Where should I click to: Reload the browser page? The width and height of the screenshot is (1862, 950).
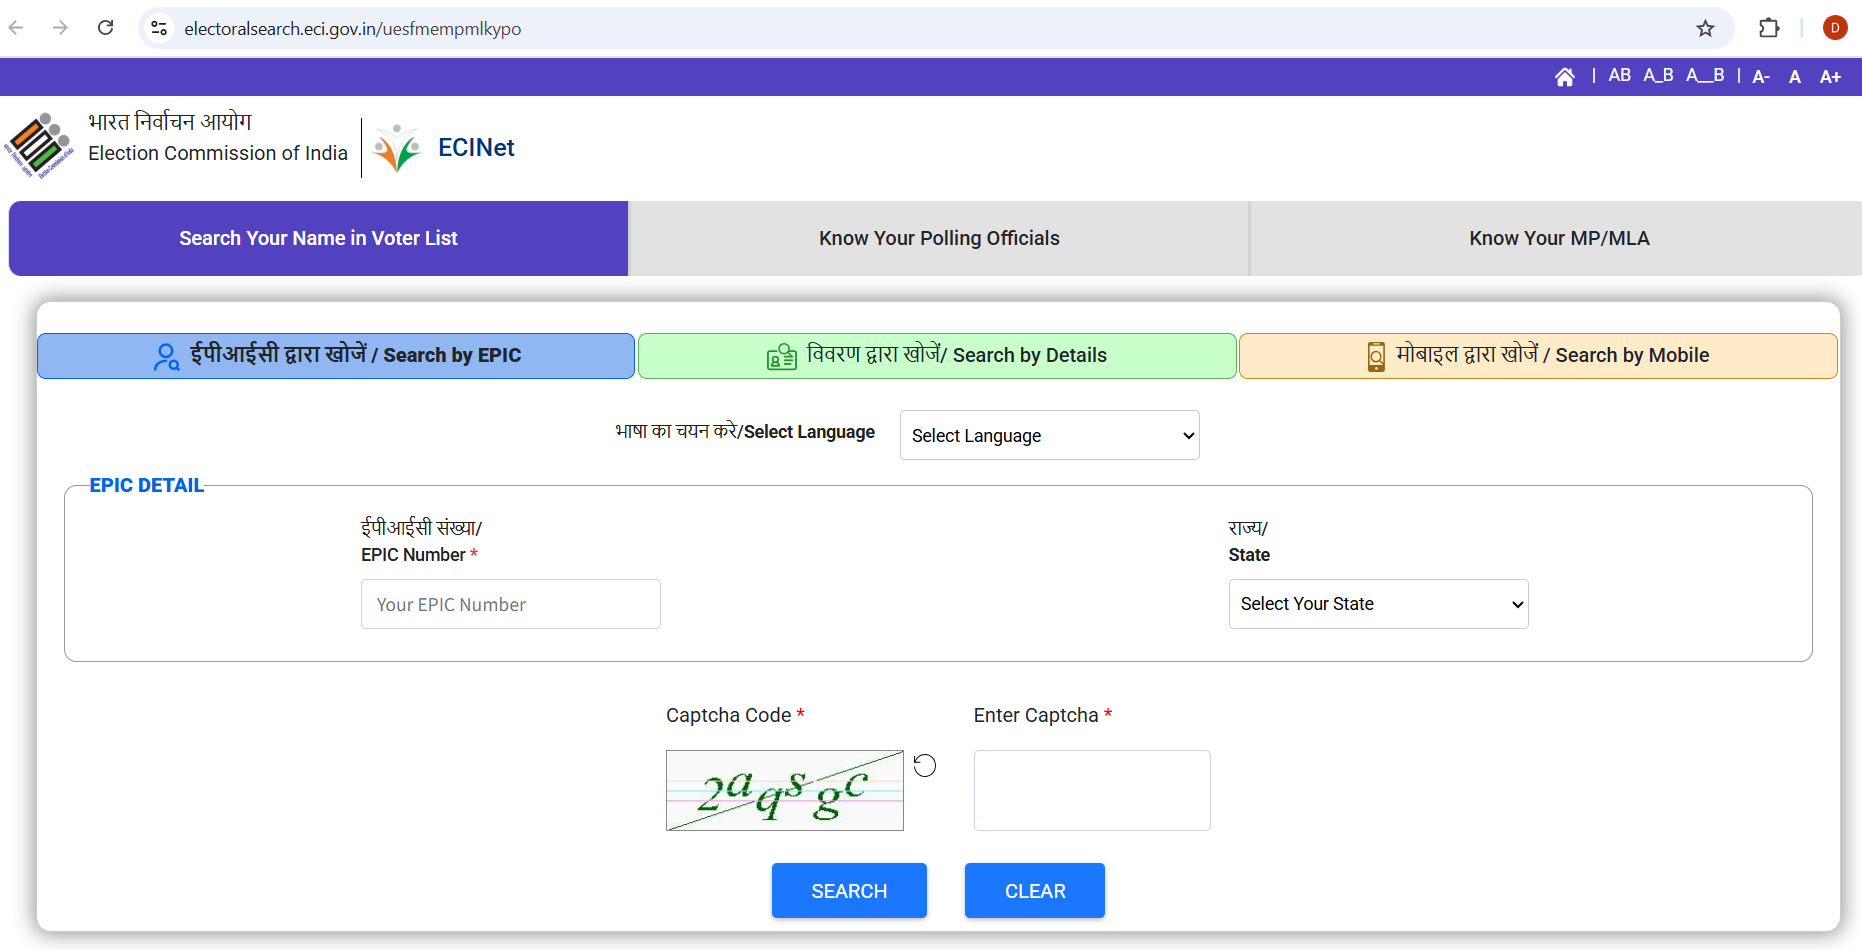pyautogui.click(x=106, y=28)
